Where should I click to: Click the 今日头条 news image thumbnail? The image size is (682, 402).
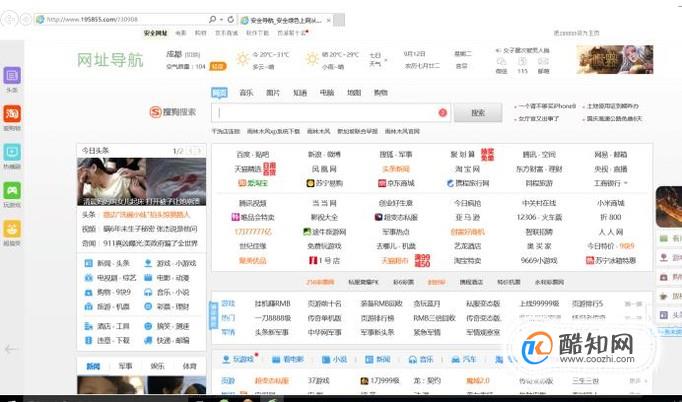[x=141, y=182]
